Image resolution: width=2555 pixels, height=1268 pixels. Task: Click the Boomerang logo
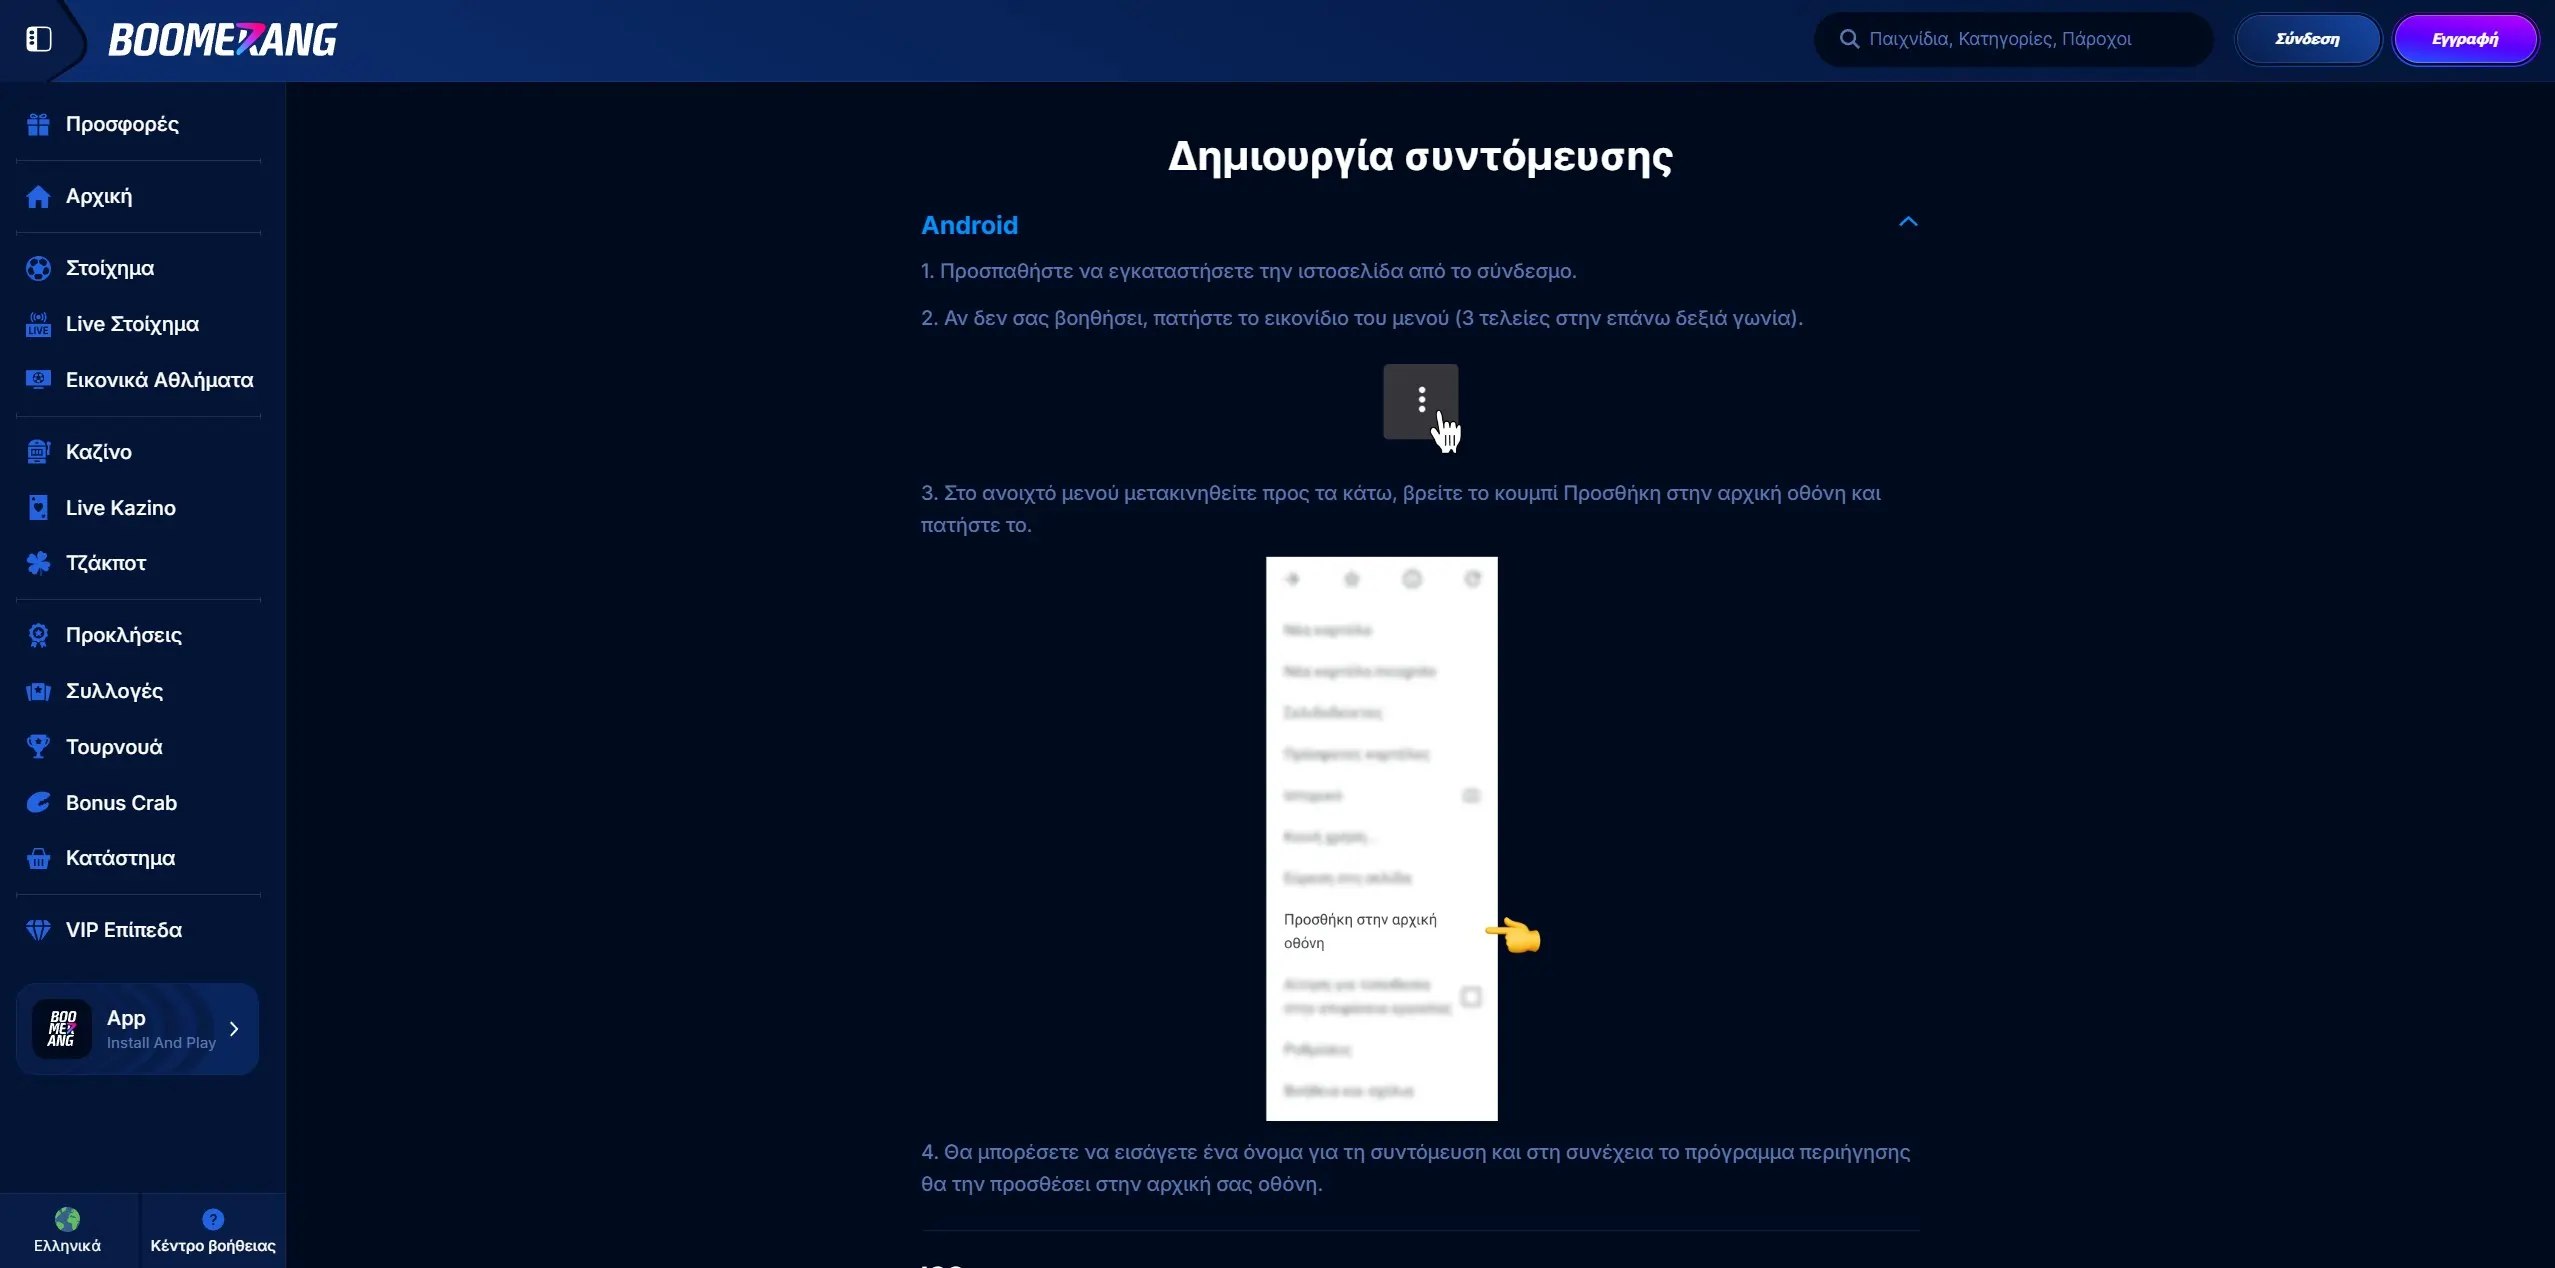(223, 38)
